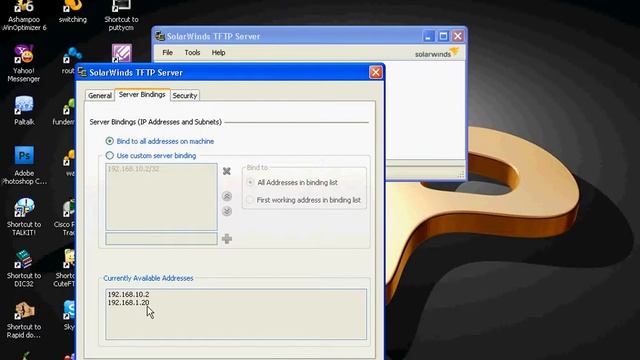Close the TFTP Server settings dialog
Screen dimensions: 640x360
click(x=376, y=72)
